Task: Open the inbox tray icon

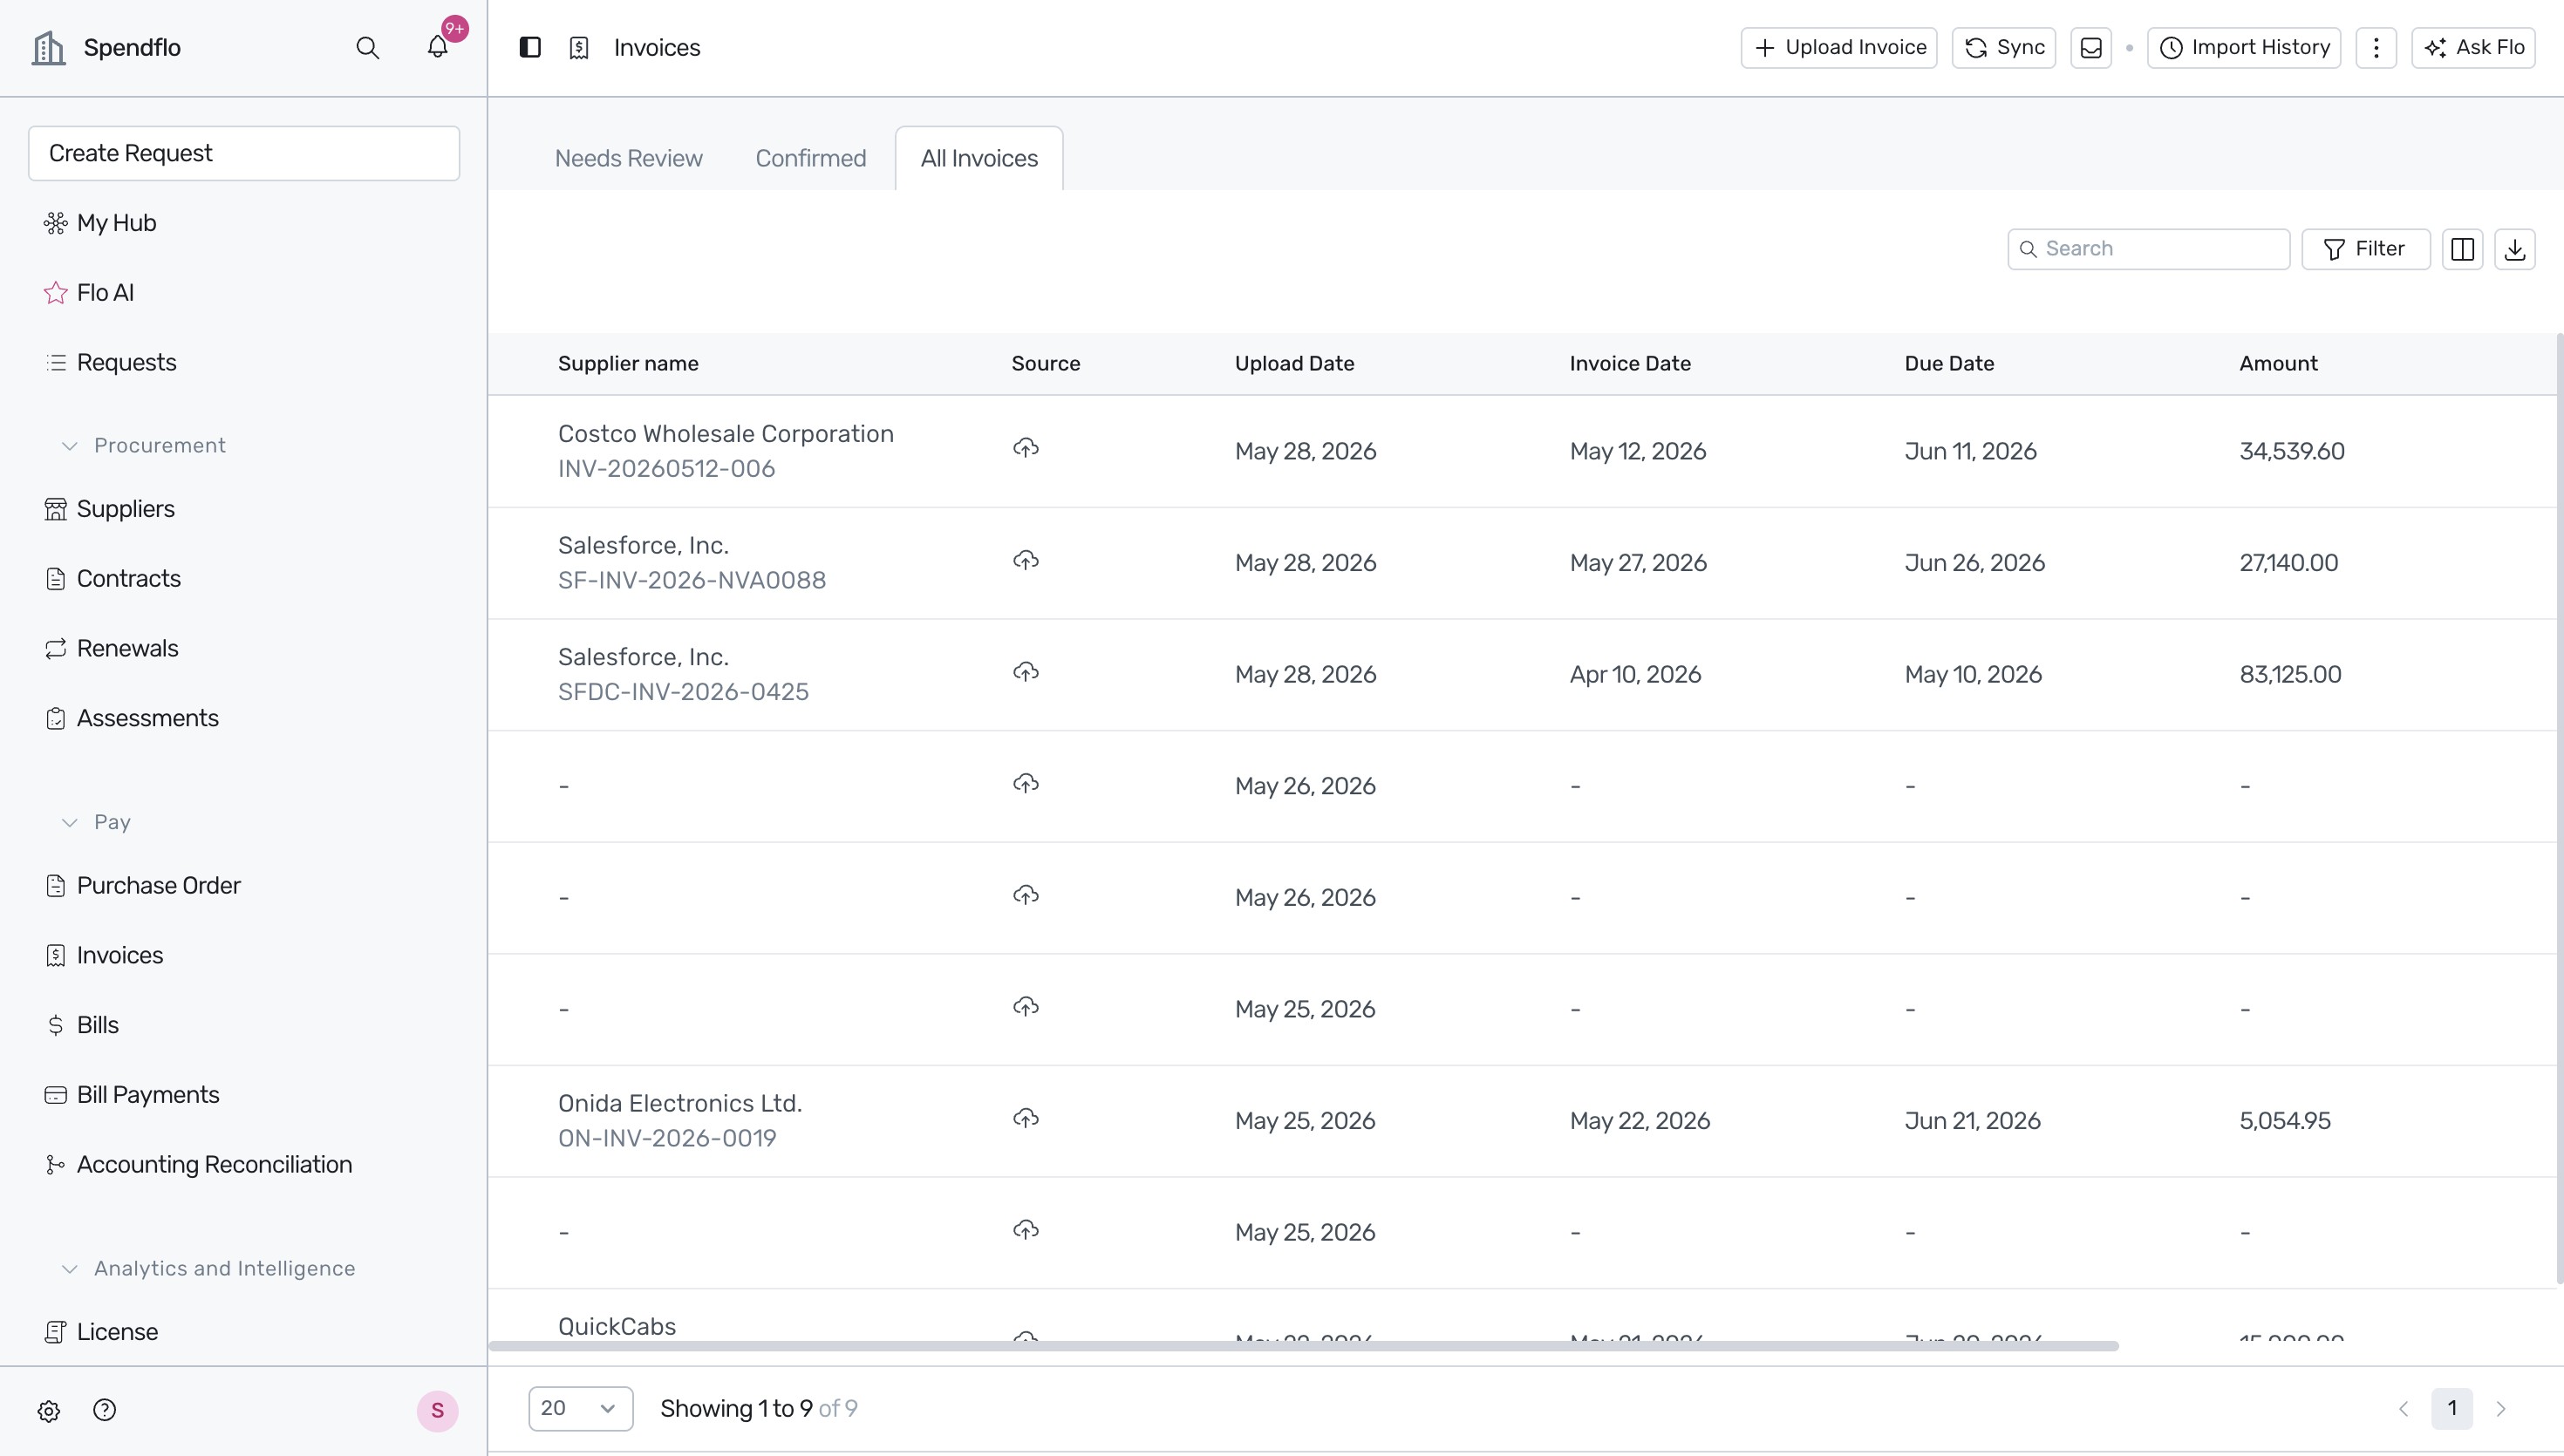Action: pos(2090,48)
